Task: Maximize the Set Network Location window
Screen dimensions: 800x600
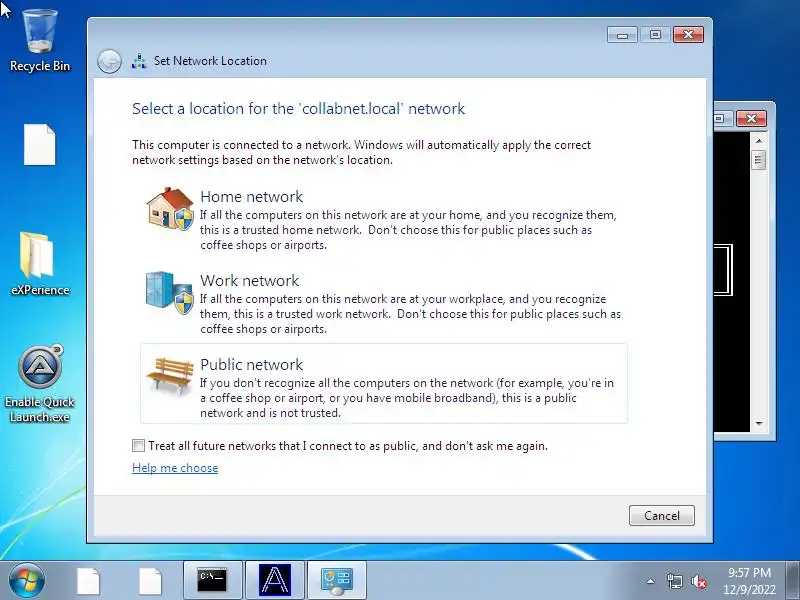Action: (x=655, y=35)
